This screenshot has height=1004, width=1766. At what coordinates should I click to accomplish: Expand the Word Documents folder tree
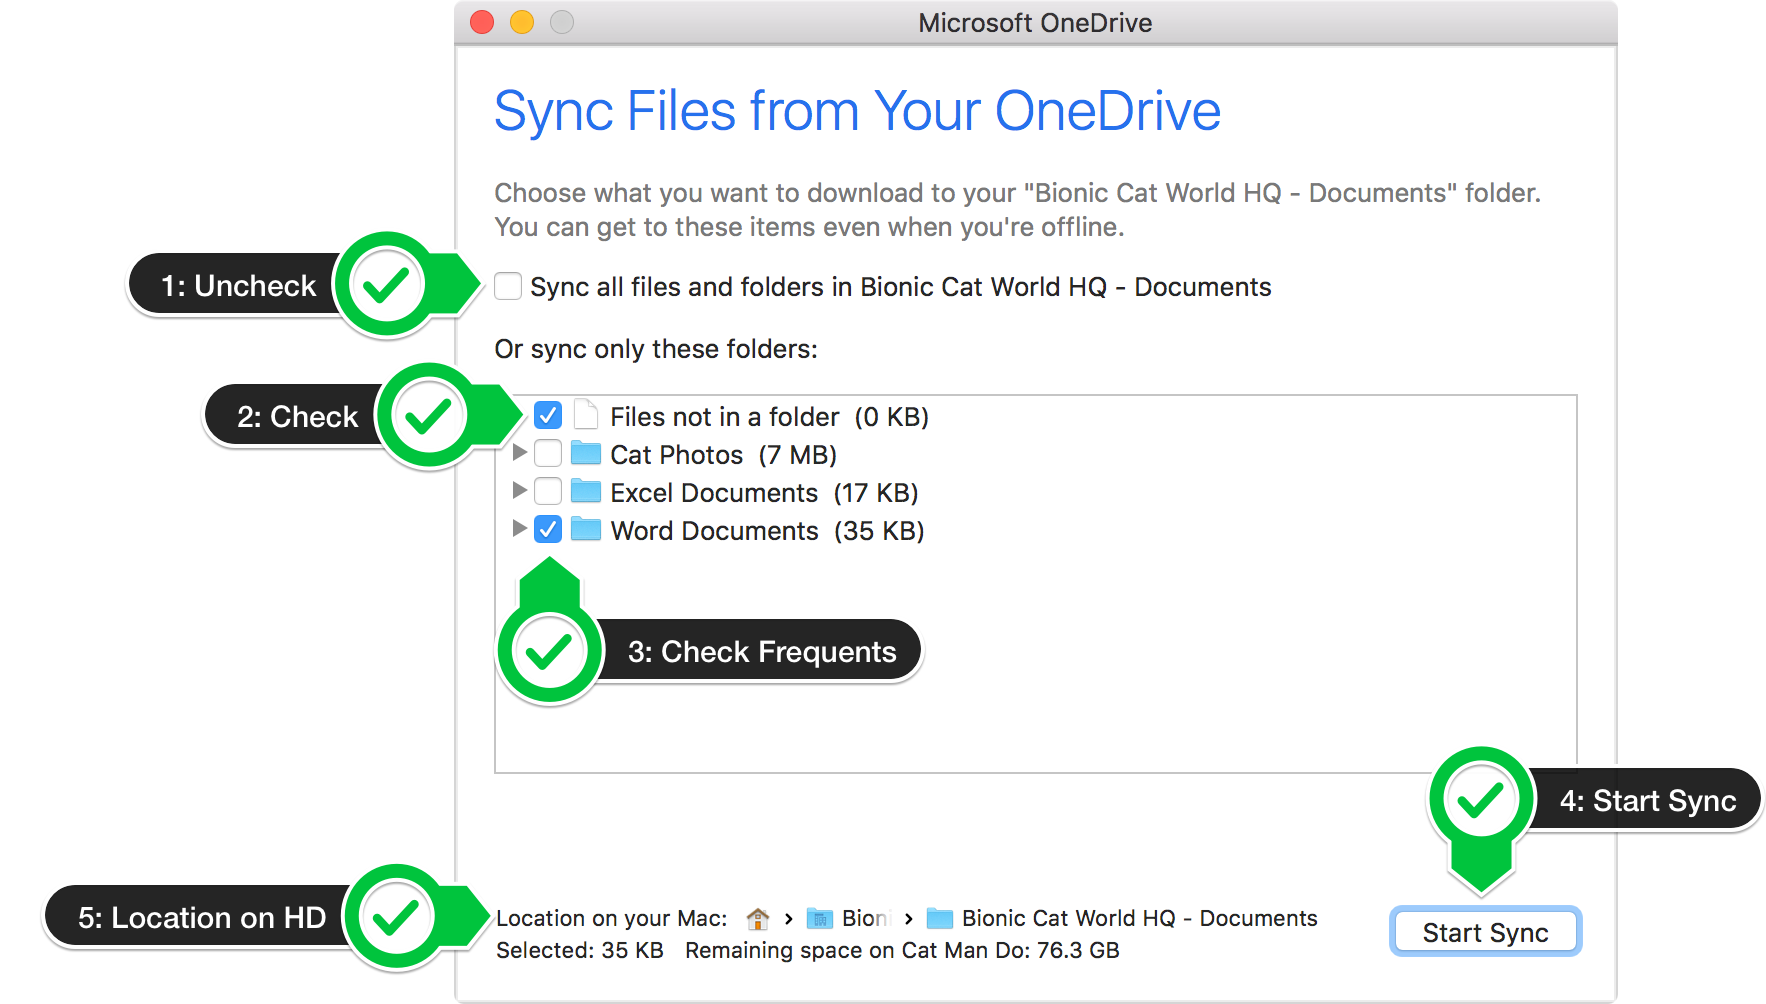tap(519, 528)
